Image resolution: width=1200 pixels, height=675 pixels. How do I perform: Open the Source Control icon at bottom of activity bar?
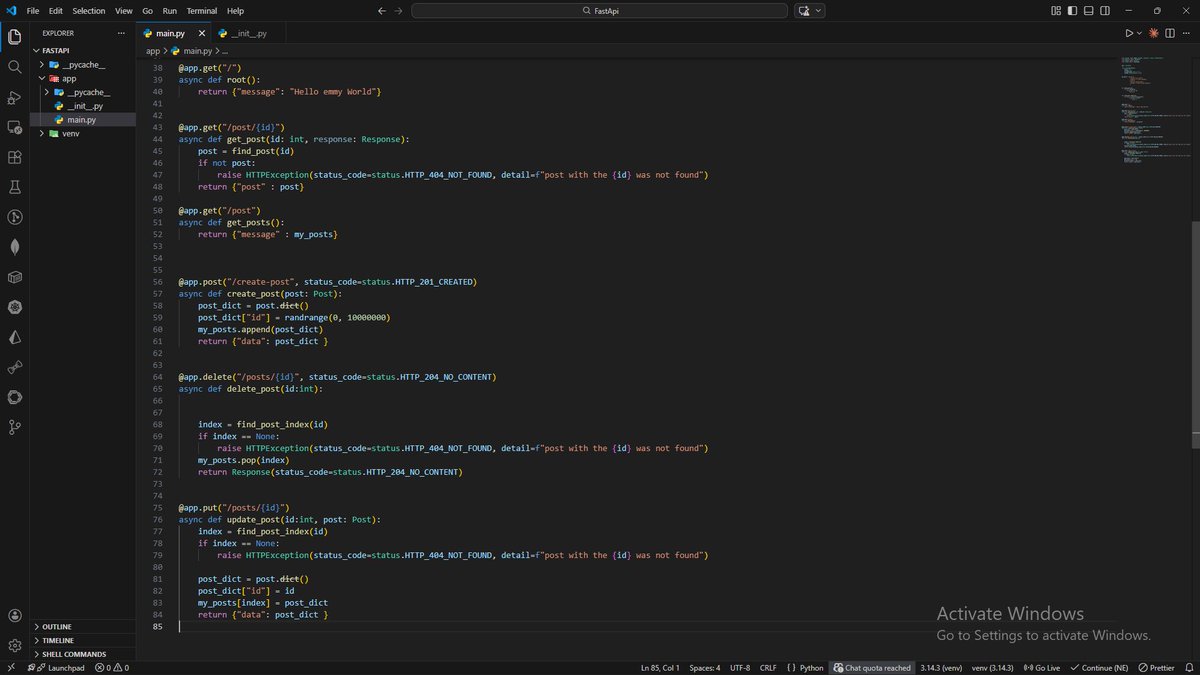(14, 427)
